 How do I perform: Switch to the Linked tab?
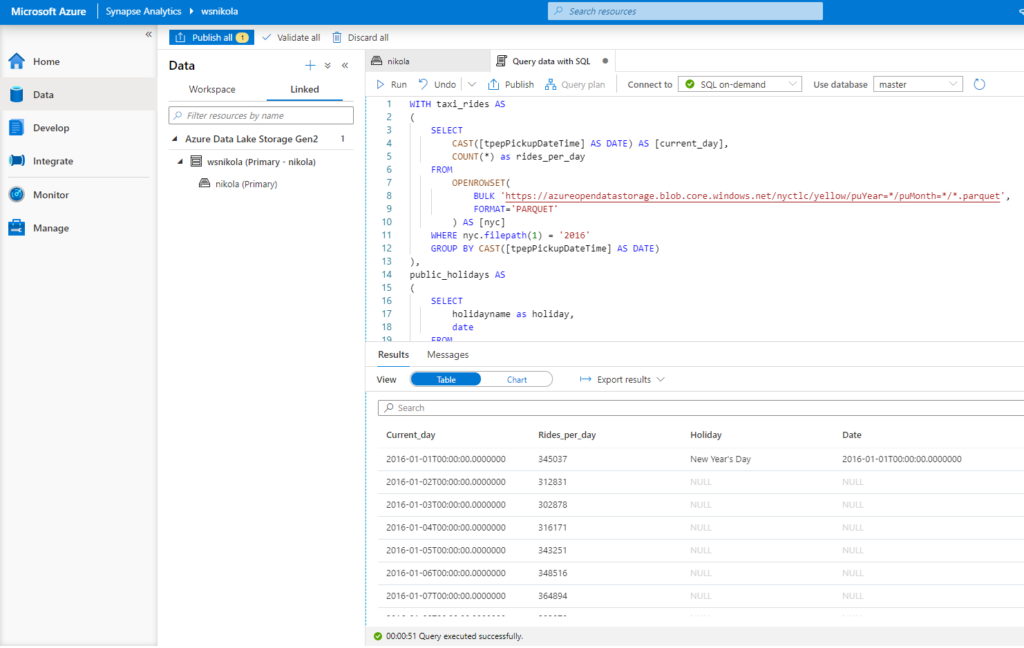pyautogui.click(x=304, y=89)
